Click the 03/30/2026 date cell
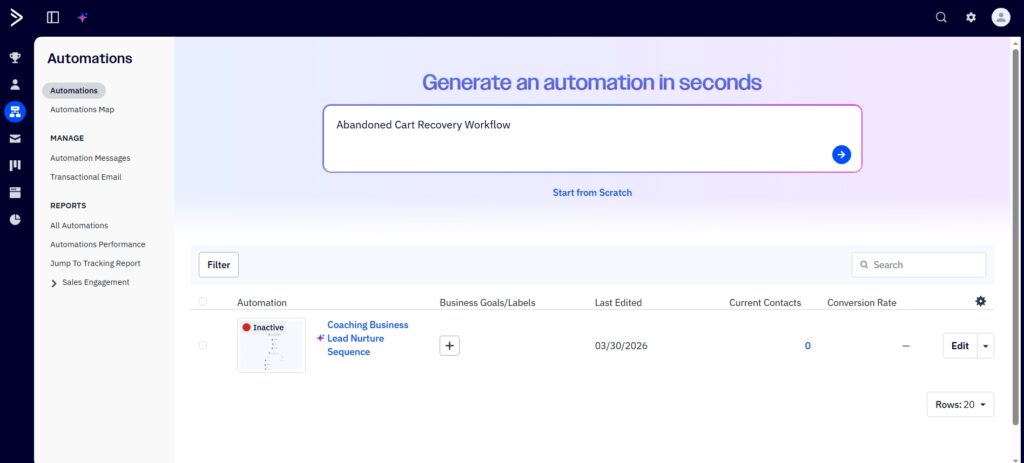 (x=621, y=345)
